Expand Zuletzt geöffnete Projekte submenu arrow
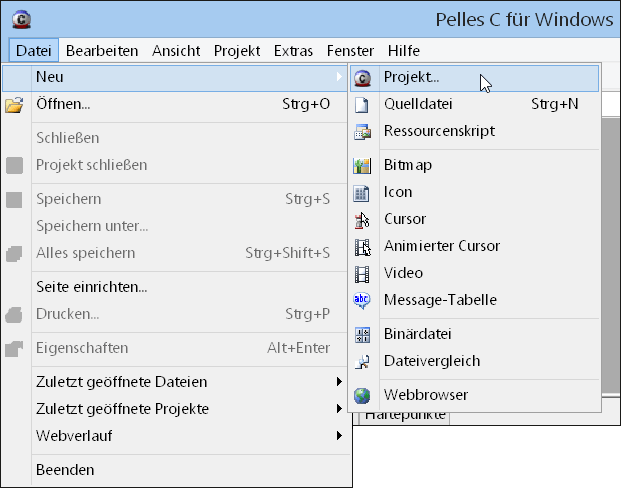This screenshot has width=621, height=488. (x=339, y=409)
